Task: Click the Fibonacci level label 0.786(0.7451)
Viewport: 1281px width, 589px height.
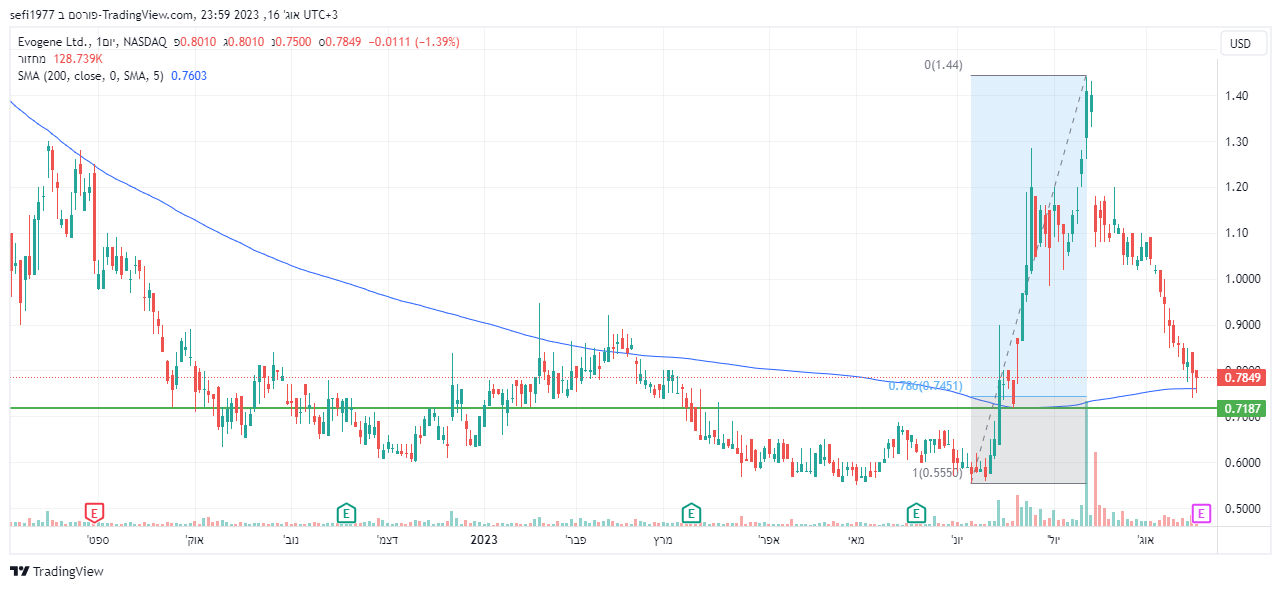Action: point(925,386)
